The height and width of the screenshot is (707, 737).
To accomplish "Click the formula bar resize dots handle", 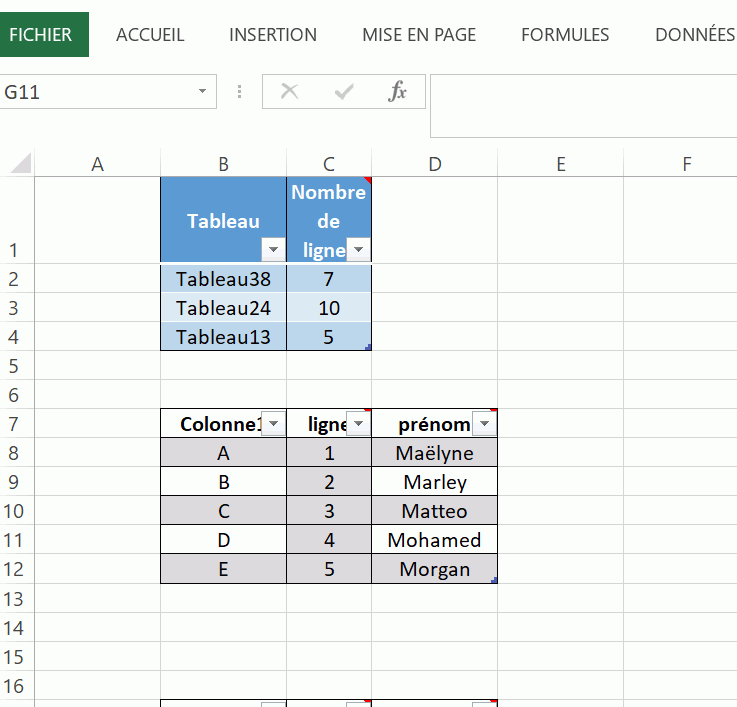I will pos(240,92).
